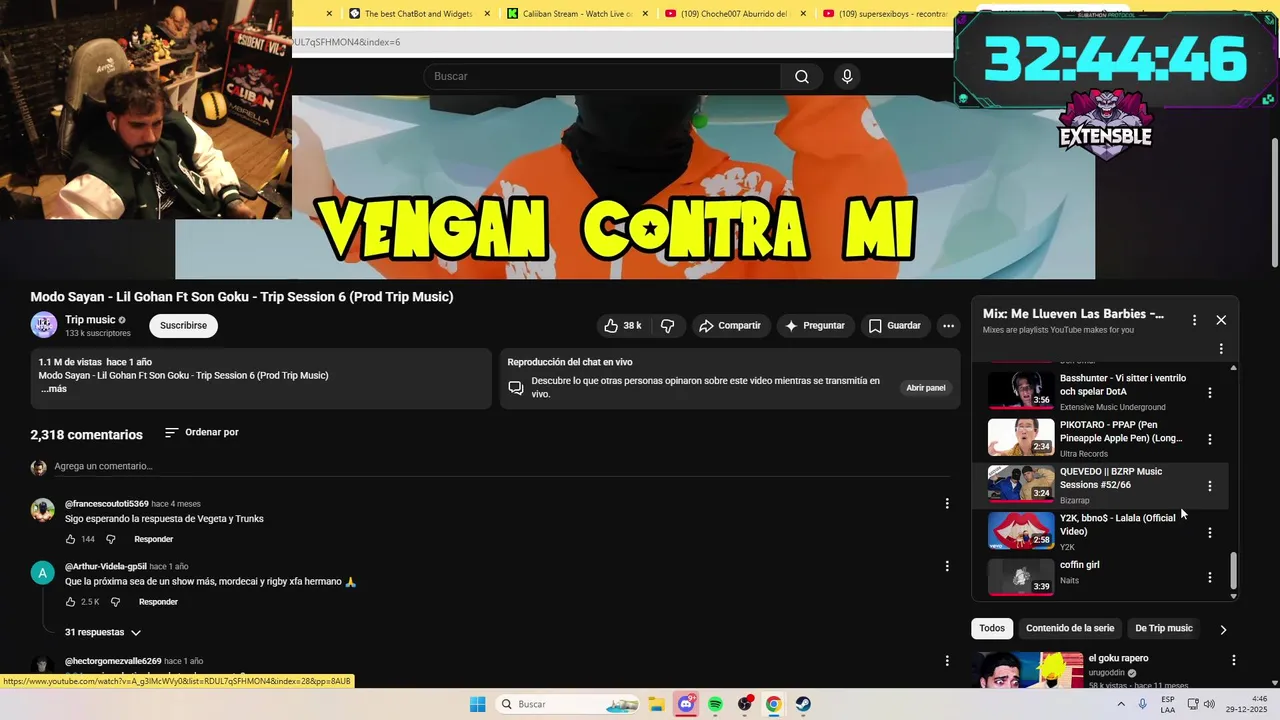Image resolution: width=1280 pixels, height=720 pixels.
Task: Open options for QUEVEDO BZRP item
Action: coord(1209,486)
